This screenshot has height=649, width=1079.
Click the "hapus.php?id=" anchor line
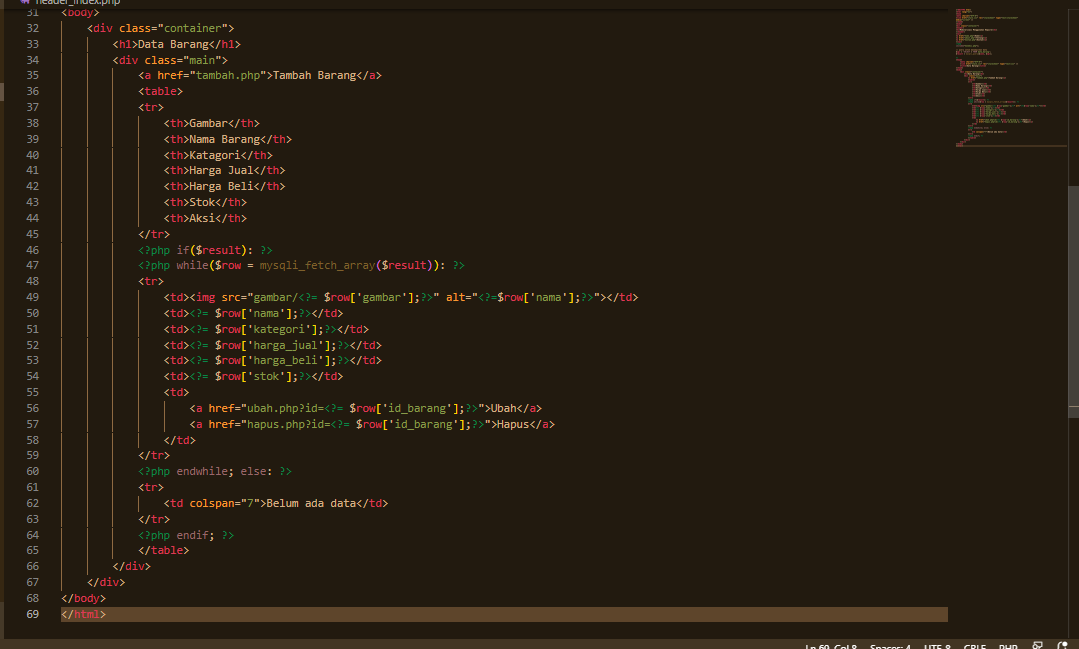click(372, 424)
